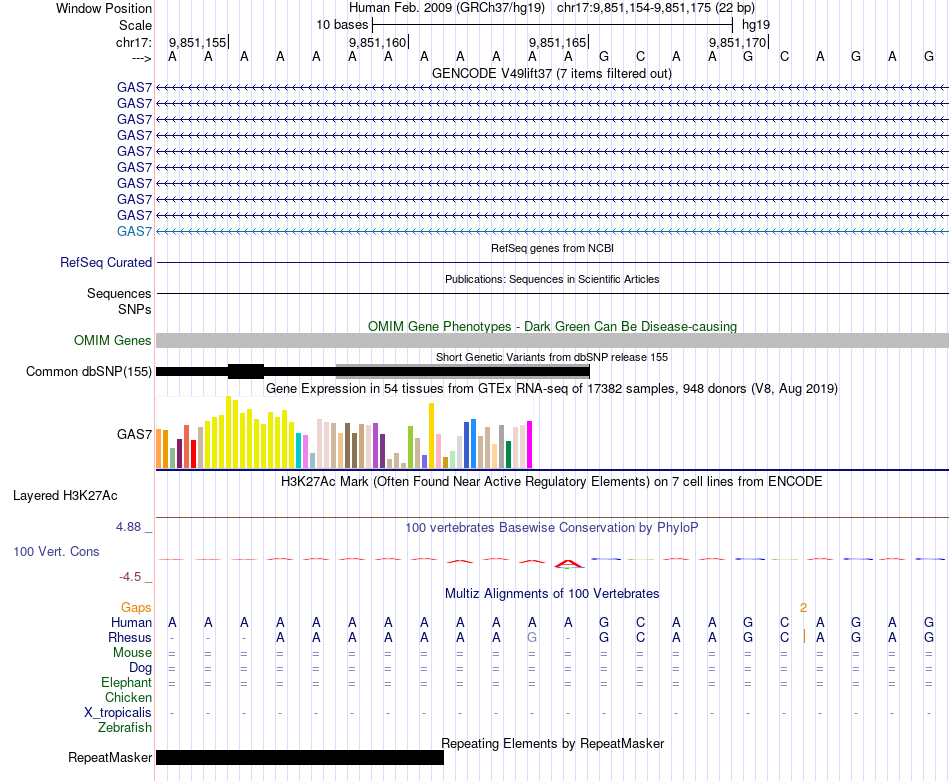Screen dimensions: 950x781
Task: Open the GENCODE V49lift37 track title
Action: 551,73
